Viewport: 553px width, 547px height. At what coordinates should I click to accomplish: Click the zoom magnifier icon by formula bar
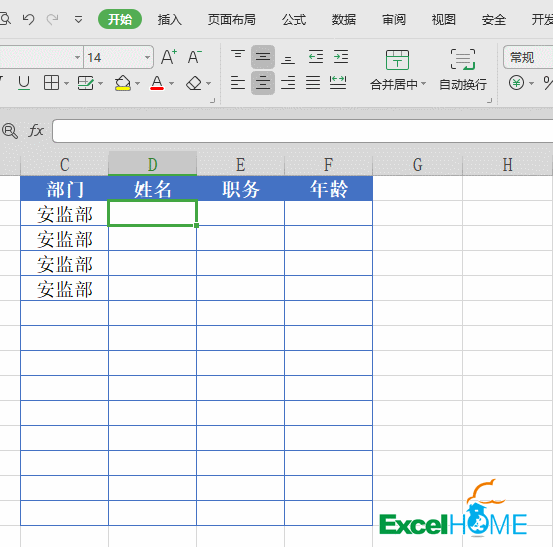pyautogui.click(x=10, y=131)
